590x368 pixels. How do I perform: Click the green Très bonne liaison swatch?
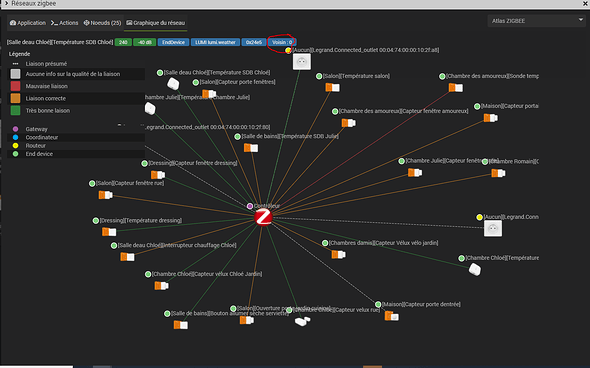click(15, 111)
